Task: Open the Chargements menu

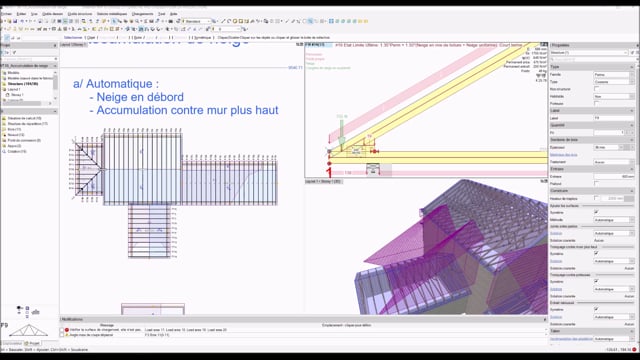Action: click(x=142, y=14)
